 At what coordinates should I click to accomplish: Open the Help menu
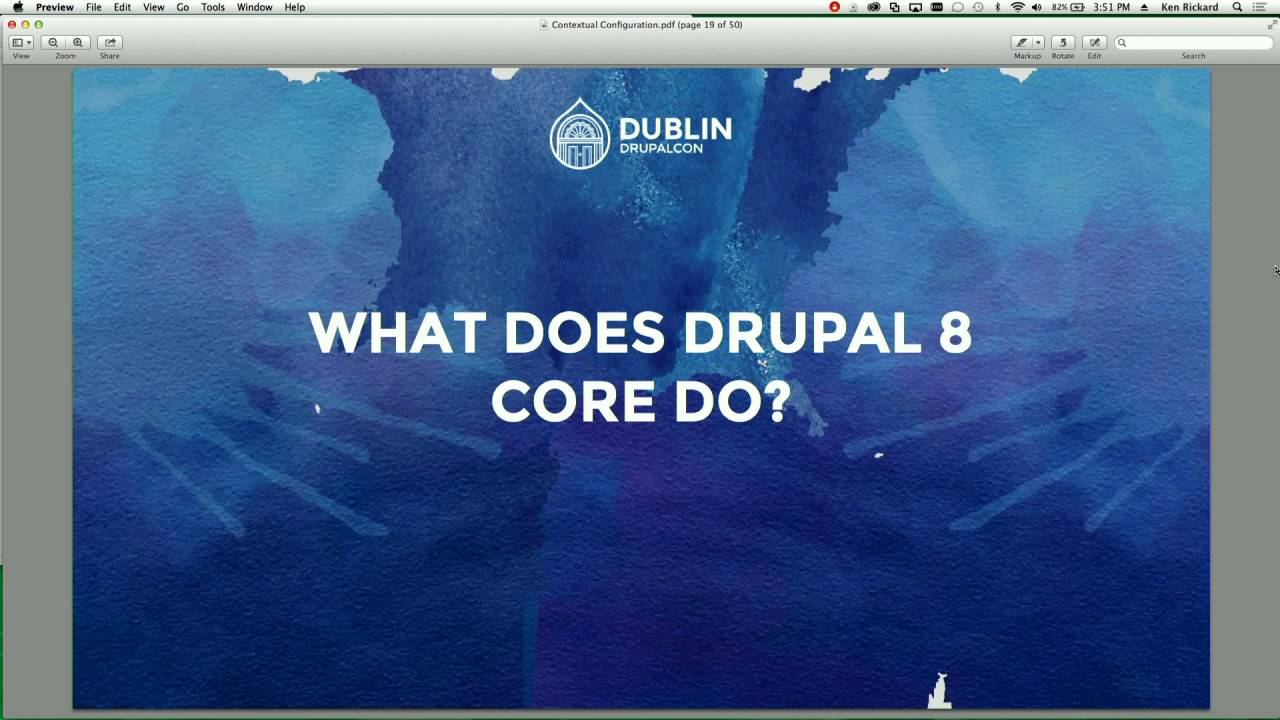click(x=294, y=7)
